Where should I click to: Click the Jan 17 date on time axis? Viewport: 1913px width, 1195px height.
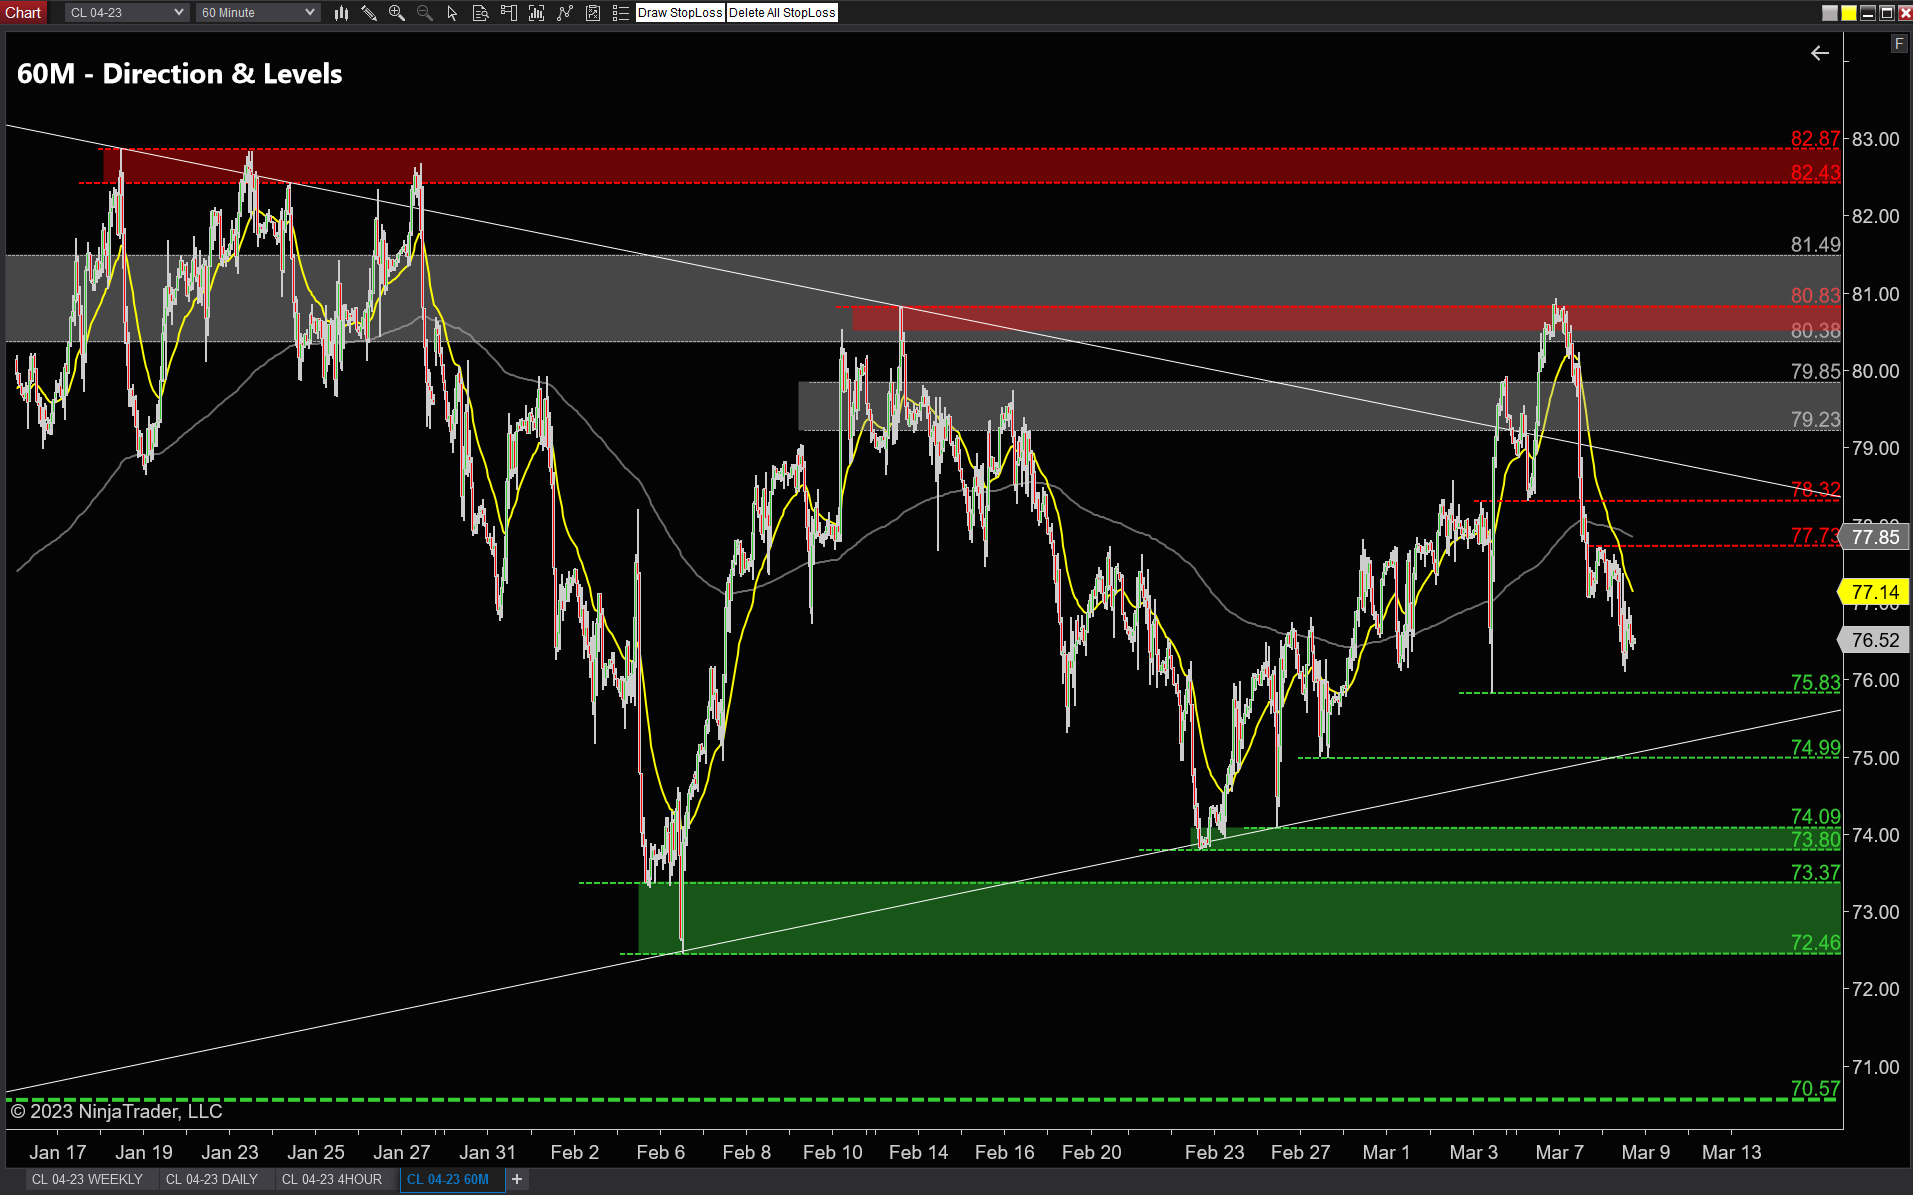[x=58, y=1152]
